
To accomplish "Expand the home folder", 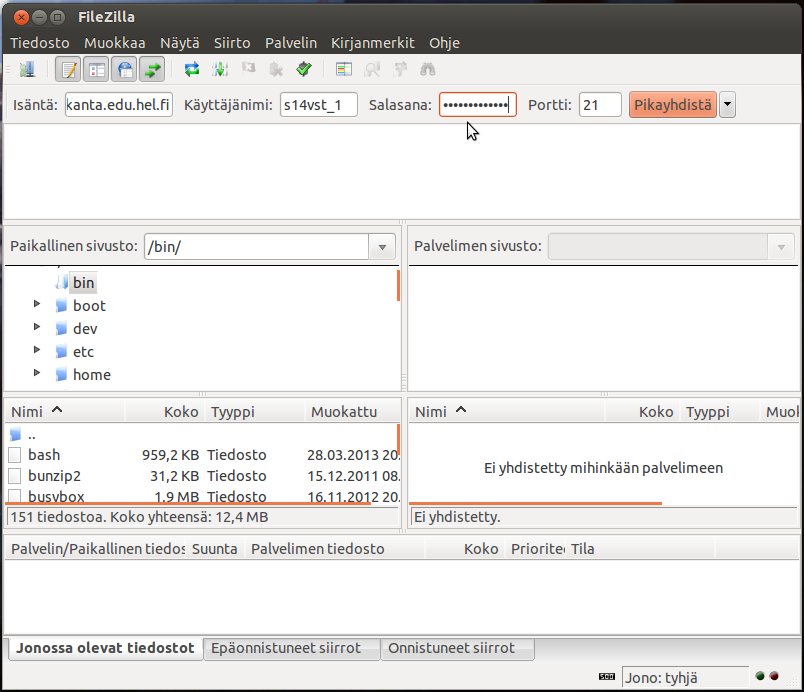I will pyautogui.click(x=37, y=373).
